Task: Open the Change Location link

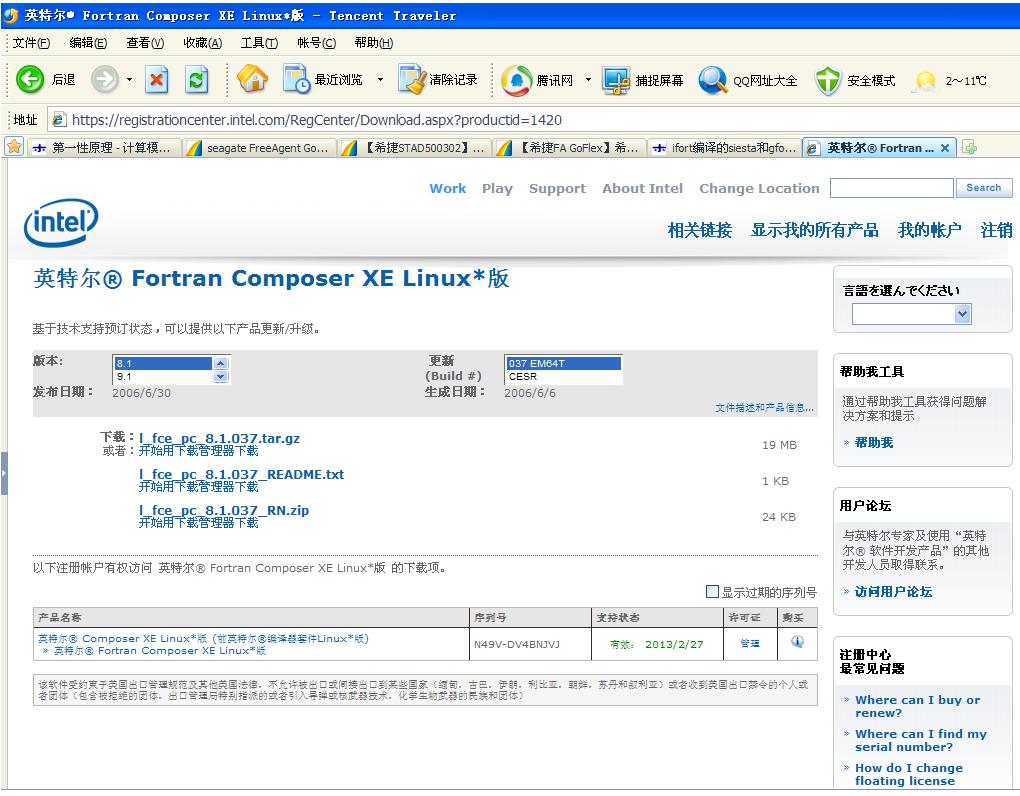Action: (x=759, y=189)
